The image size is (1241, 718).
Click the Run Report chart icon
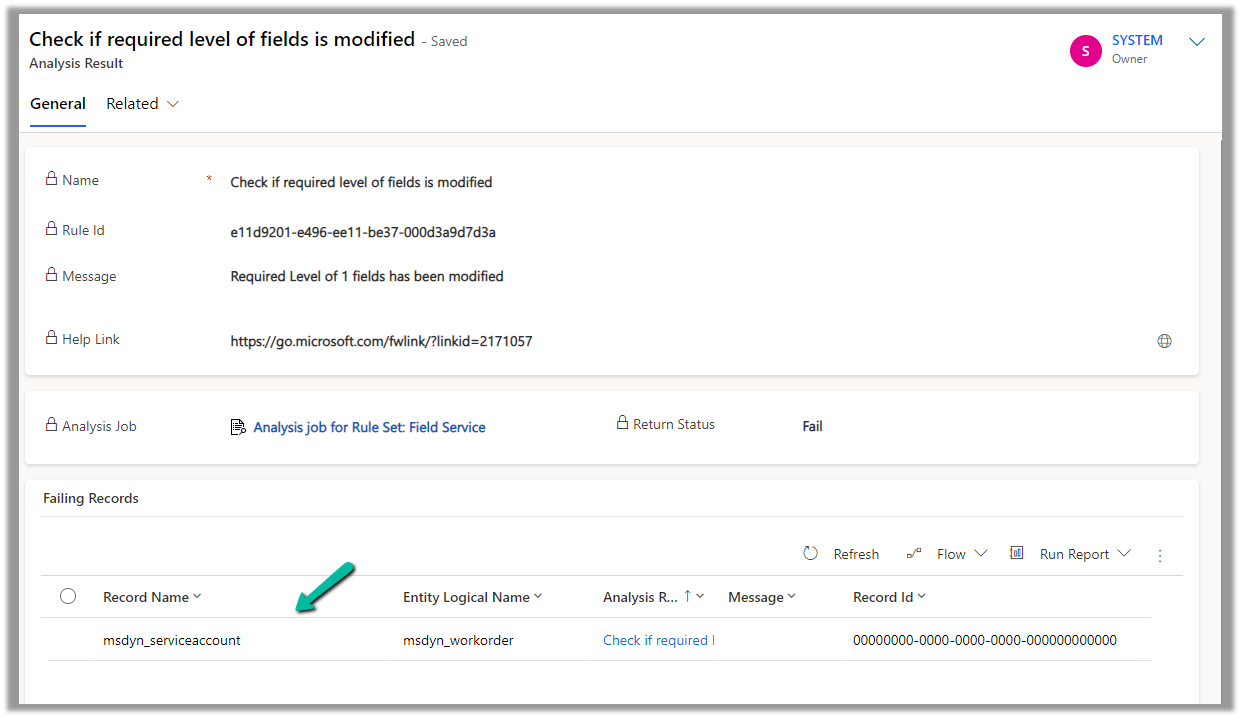coord(1017,553)
